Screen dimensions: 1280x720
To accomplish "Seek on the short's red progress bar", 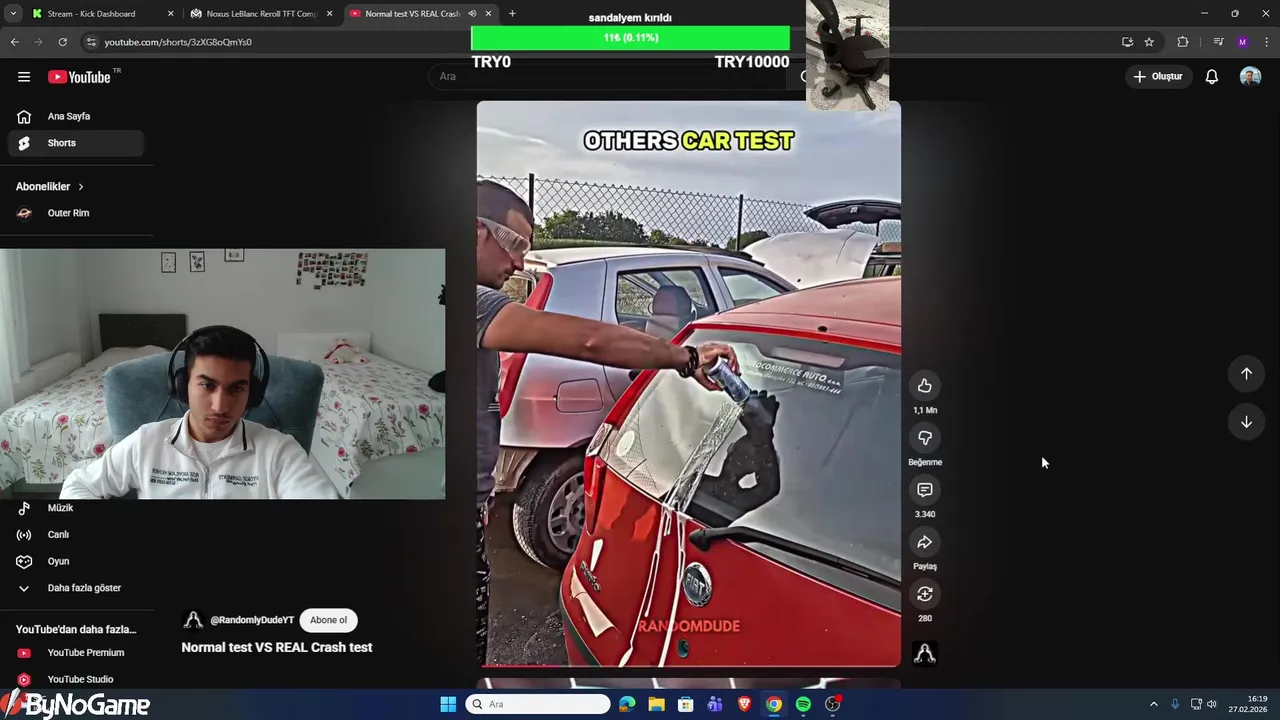I will tap(688, 665).
